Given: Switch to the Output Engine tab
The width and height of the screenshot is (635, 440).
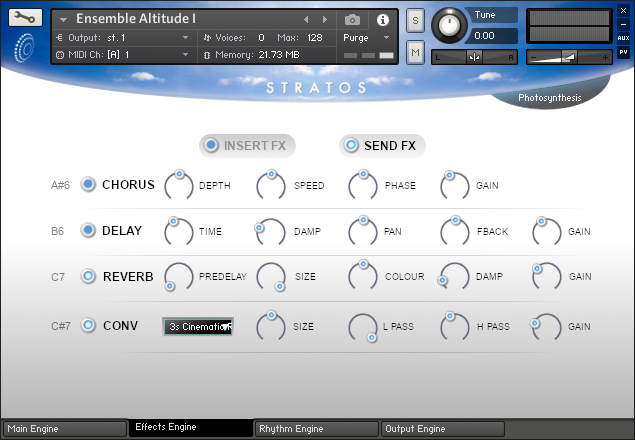Looking at the screenshot, I should (443, 429).
